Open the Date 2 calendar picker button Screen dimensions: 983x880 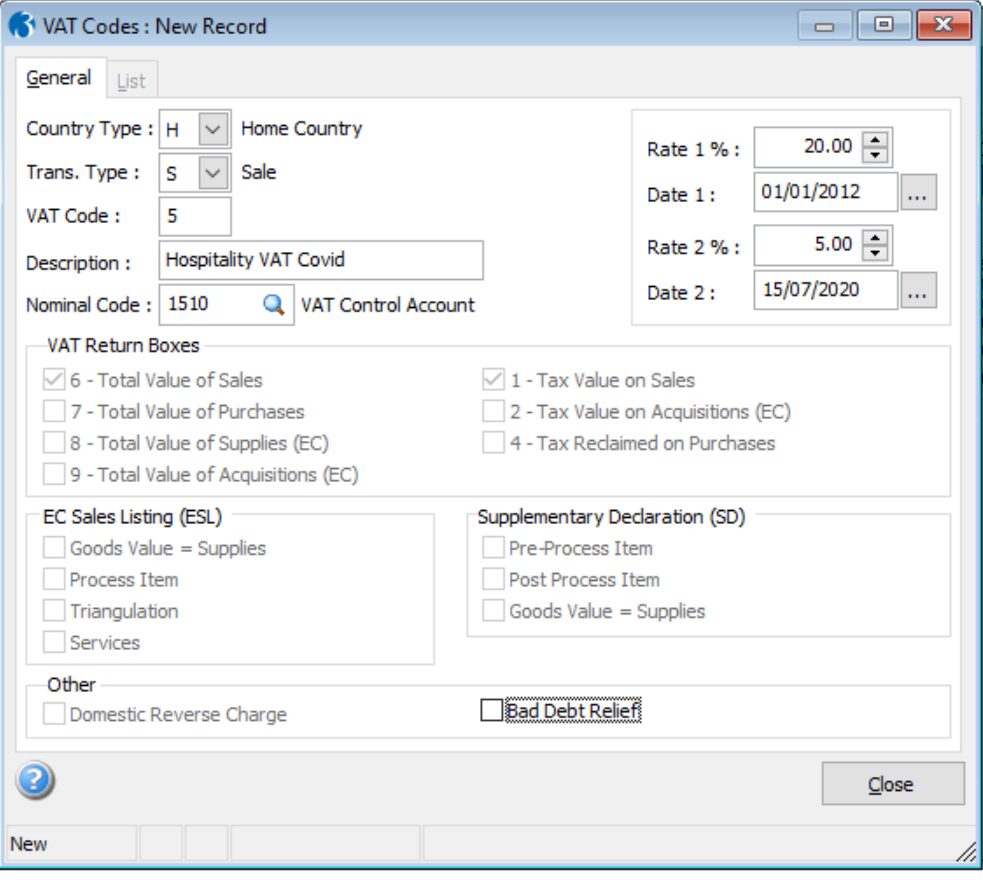point(918,290)
